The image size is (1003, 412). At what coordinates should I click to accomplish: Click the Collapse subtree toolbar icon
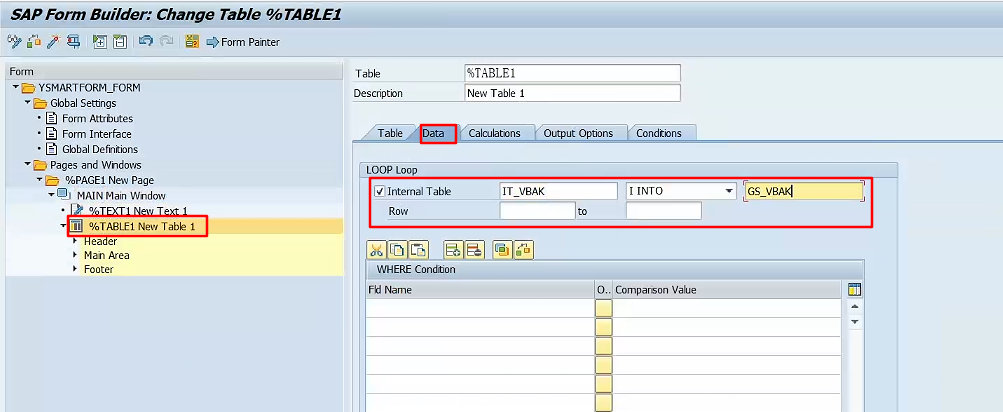pos(119,42)
